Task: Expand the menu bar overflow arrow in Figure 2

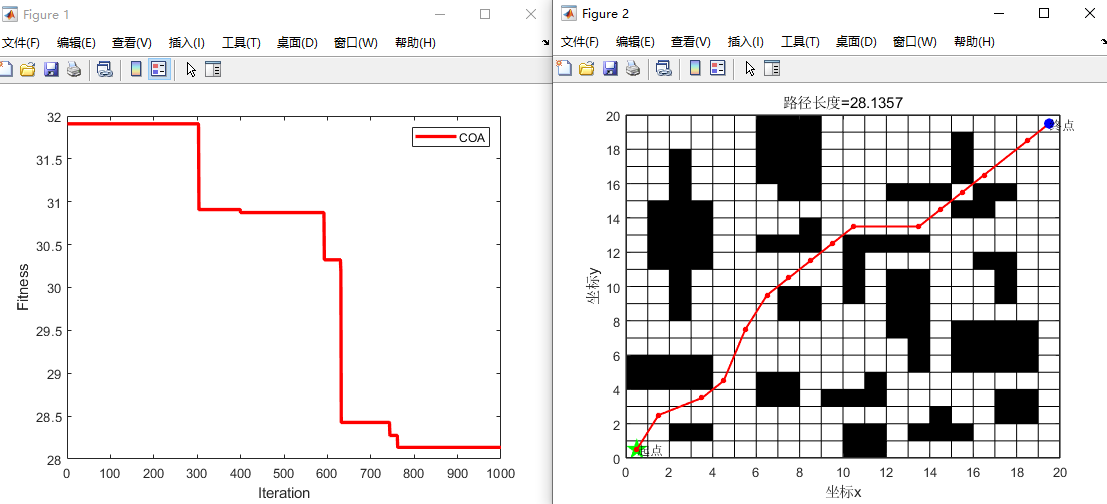Action: (x=1103, y=42)
